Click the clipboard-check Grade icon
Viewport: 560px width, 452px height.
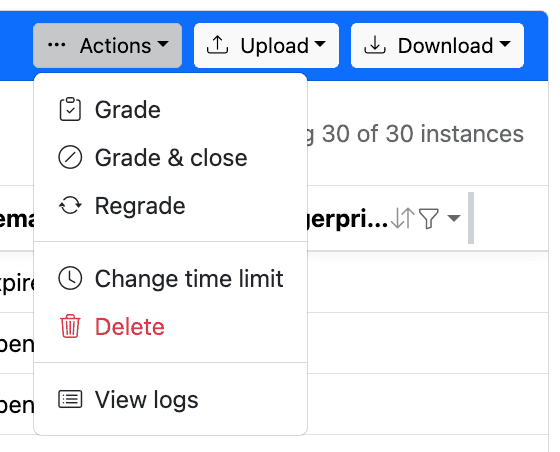coord(70,109)
